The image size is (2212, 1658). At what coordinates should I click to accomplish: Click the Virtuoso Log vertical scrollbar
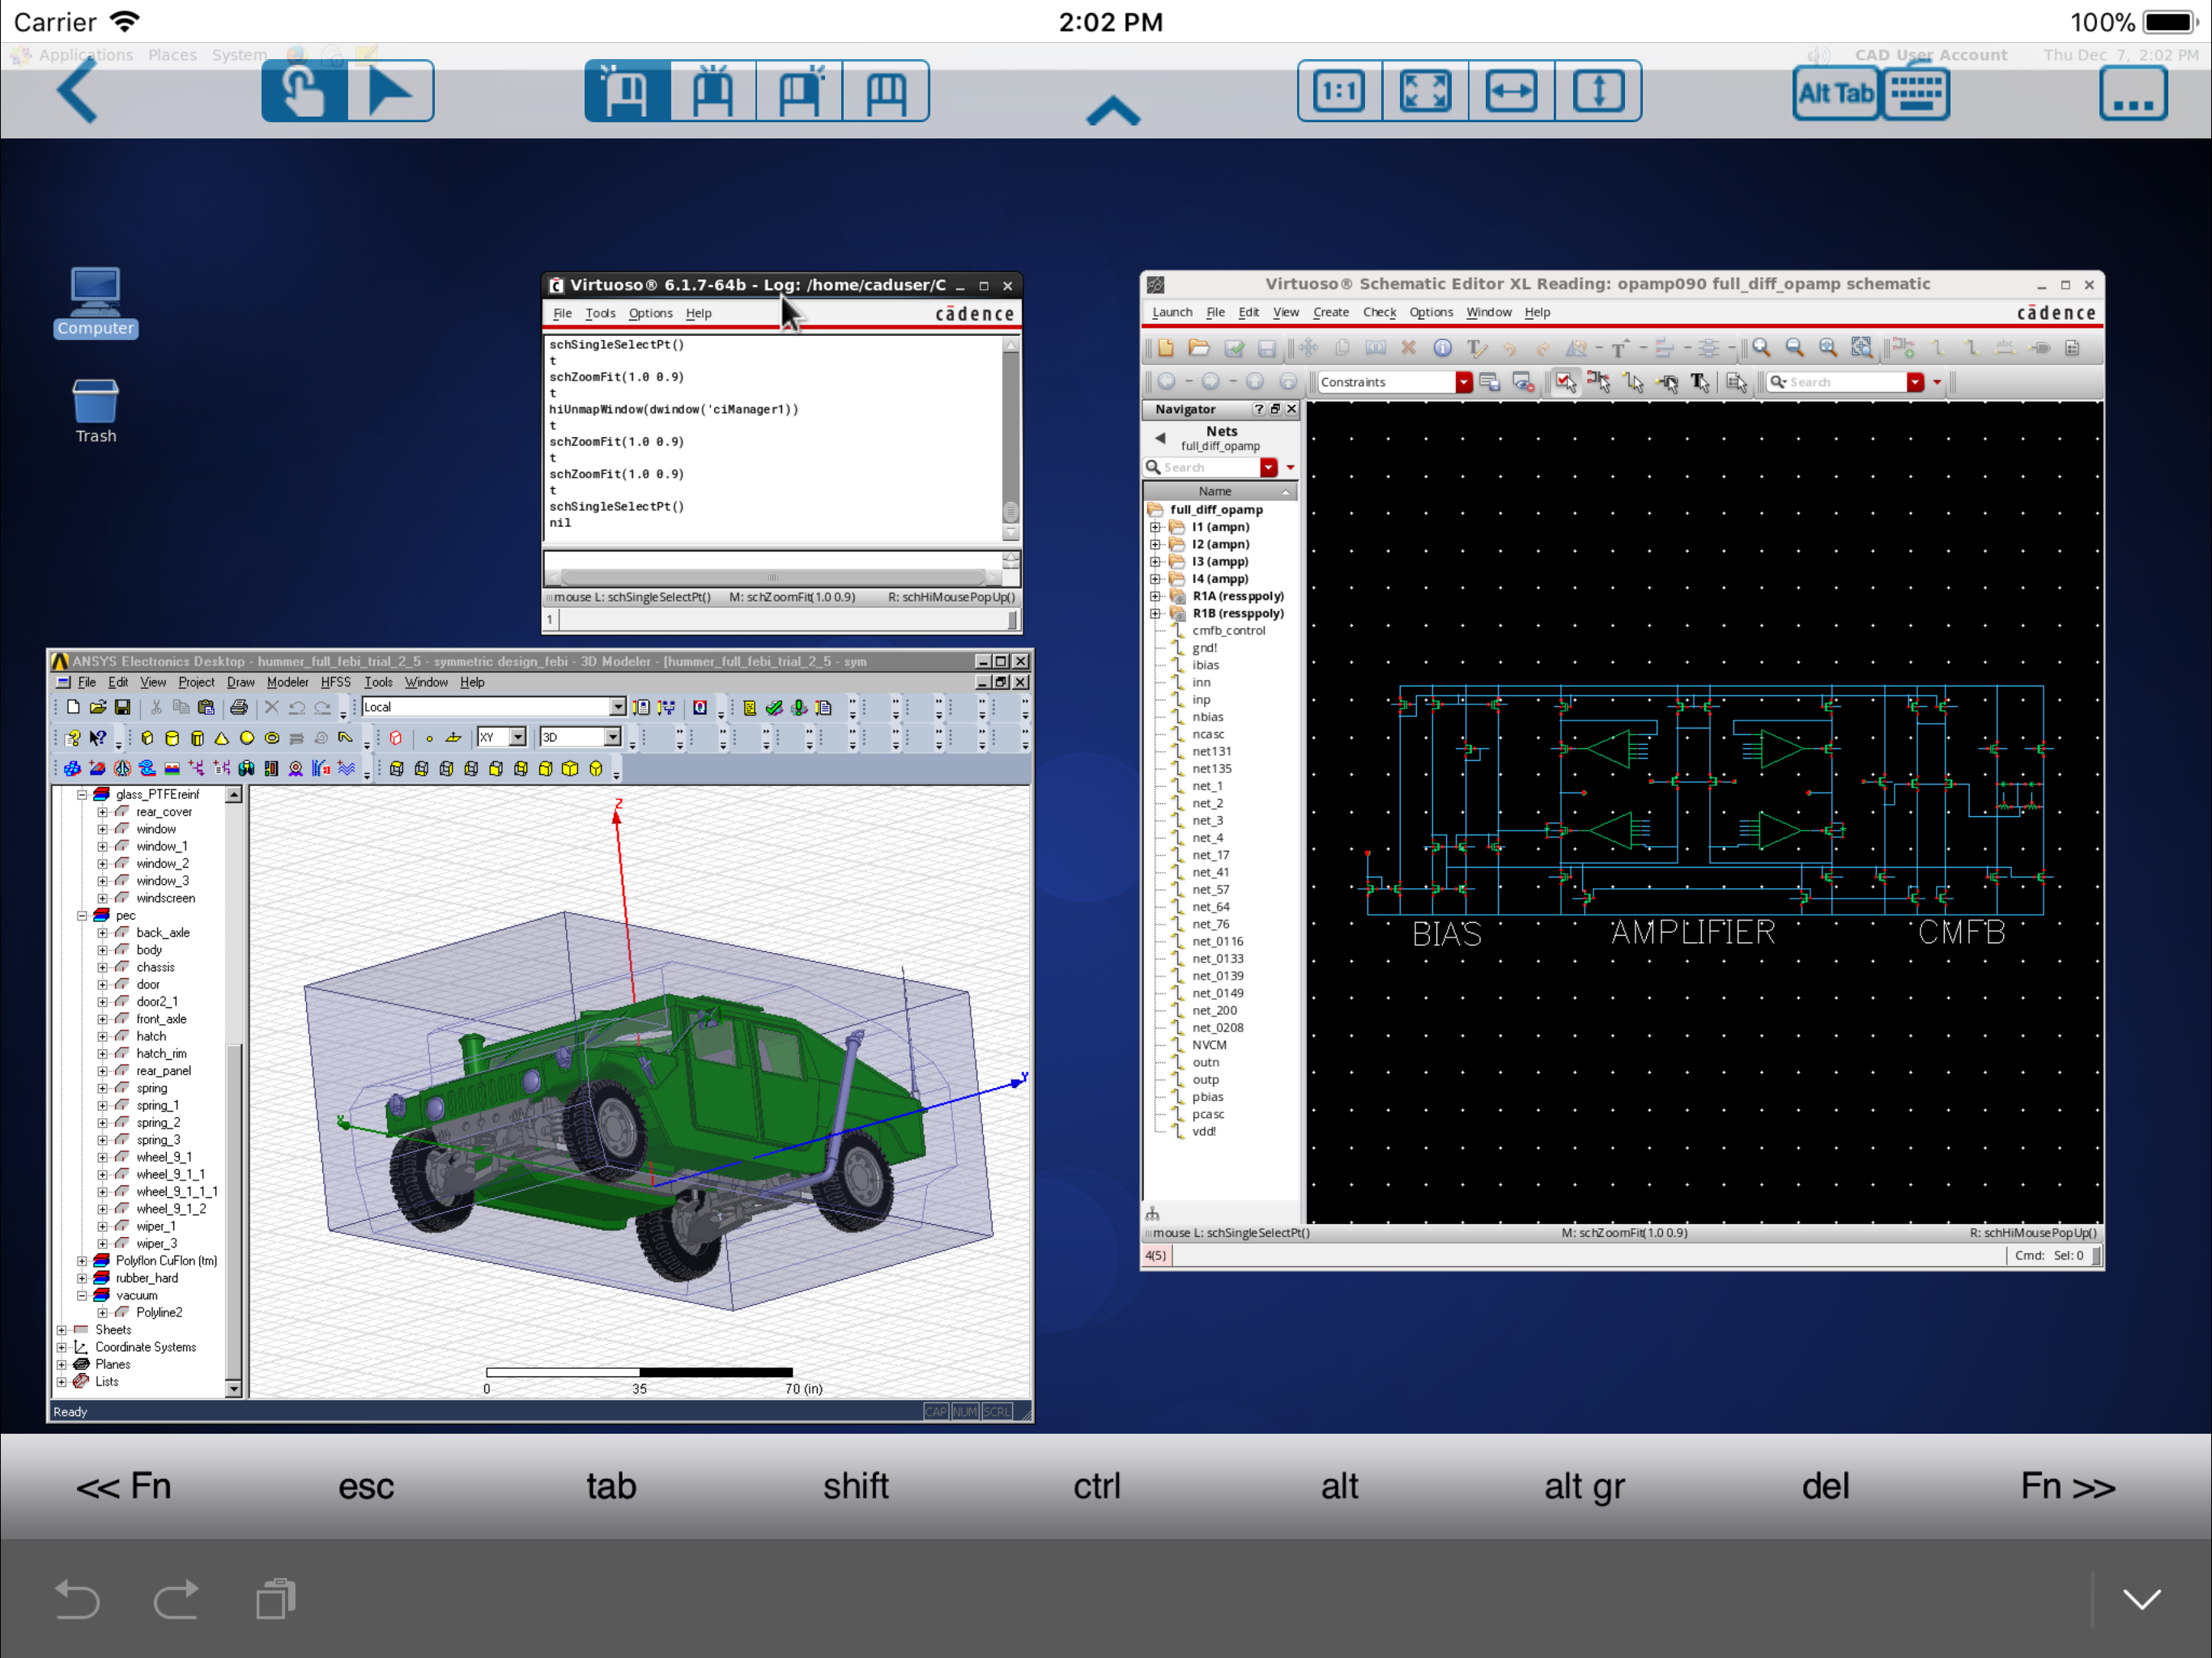1011,438
